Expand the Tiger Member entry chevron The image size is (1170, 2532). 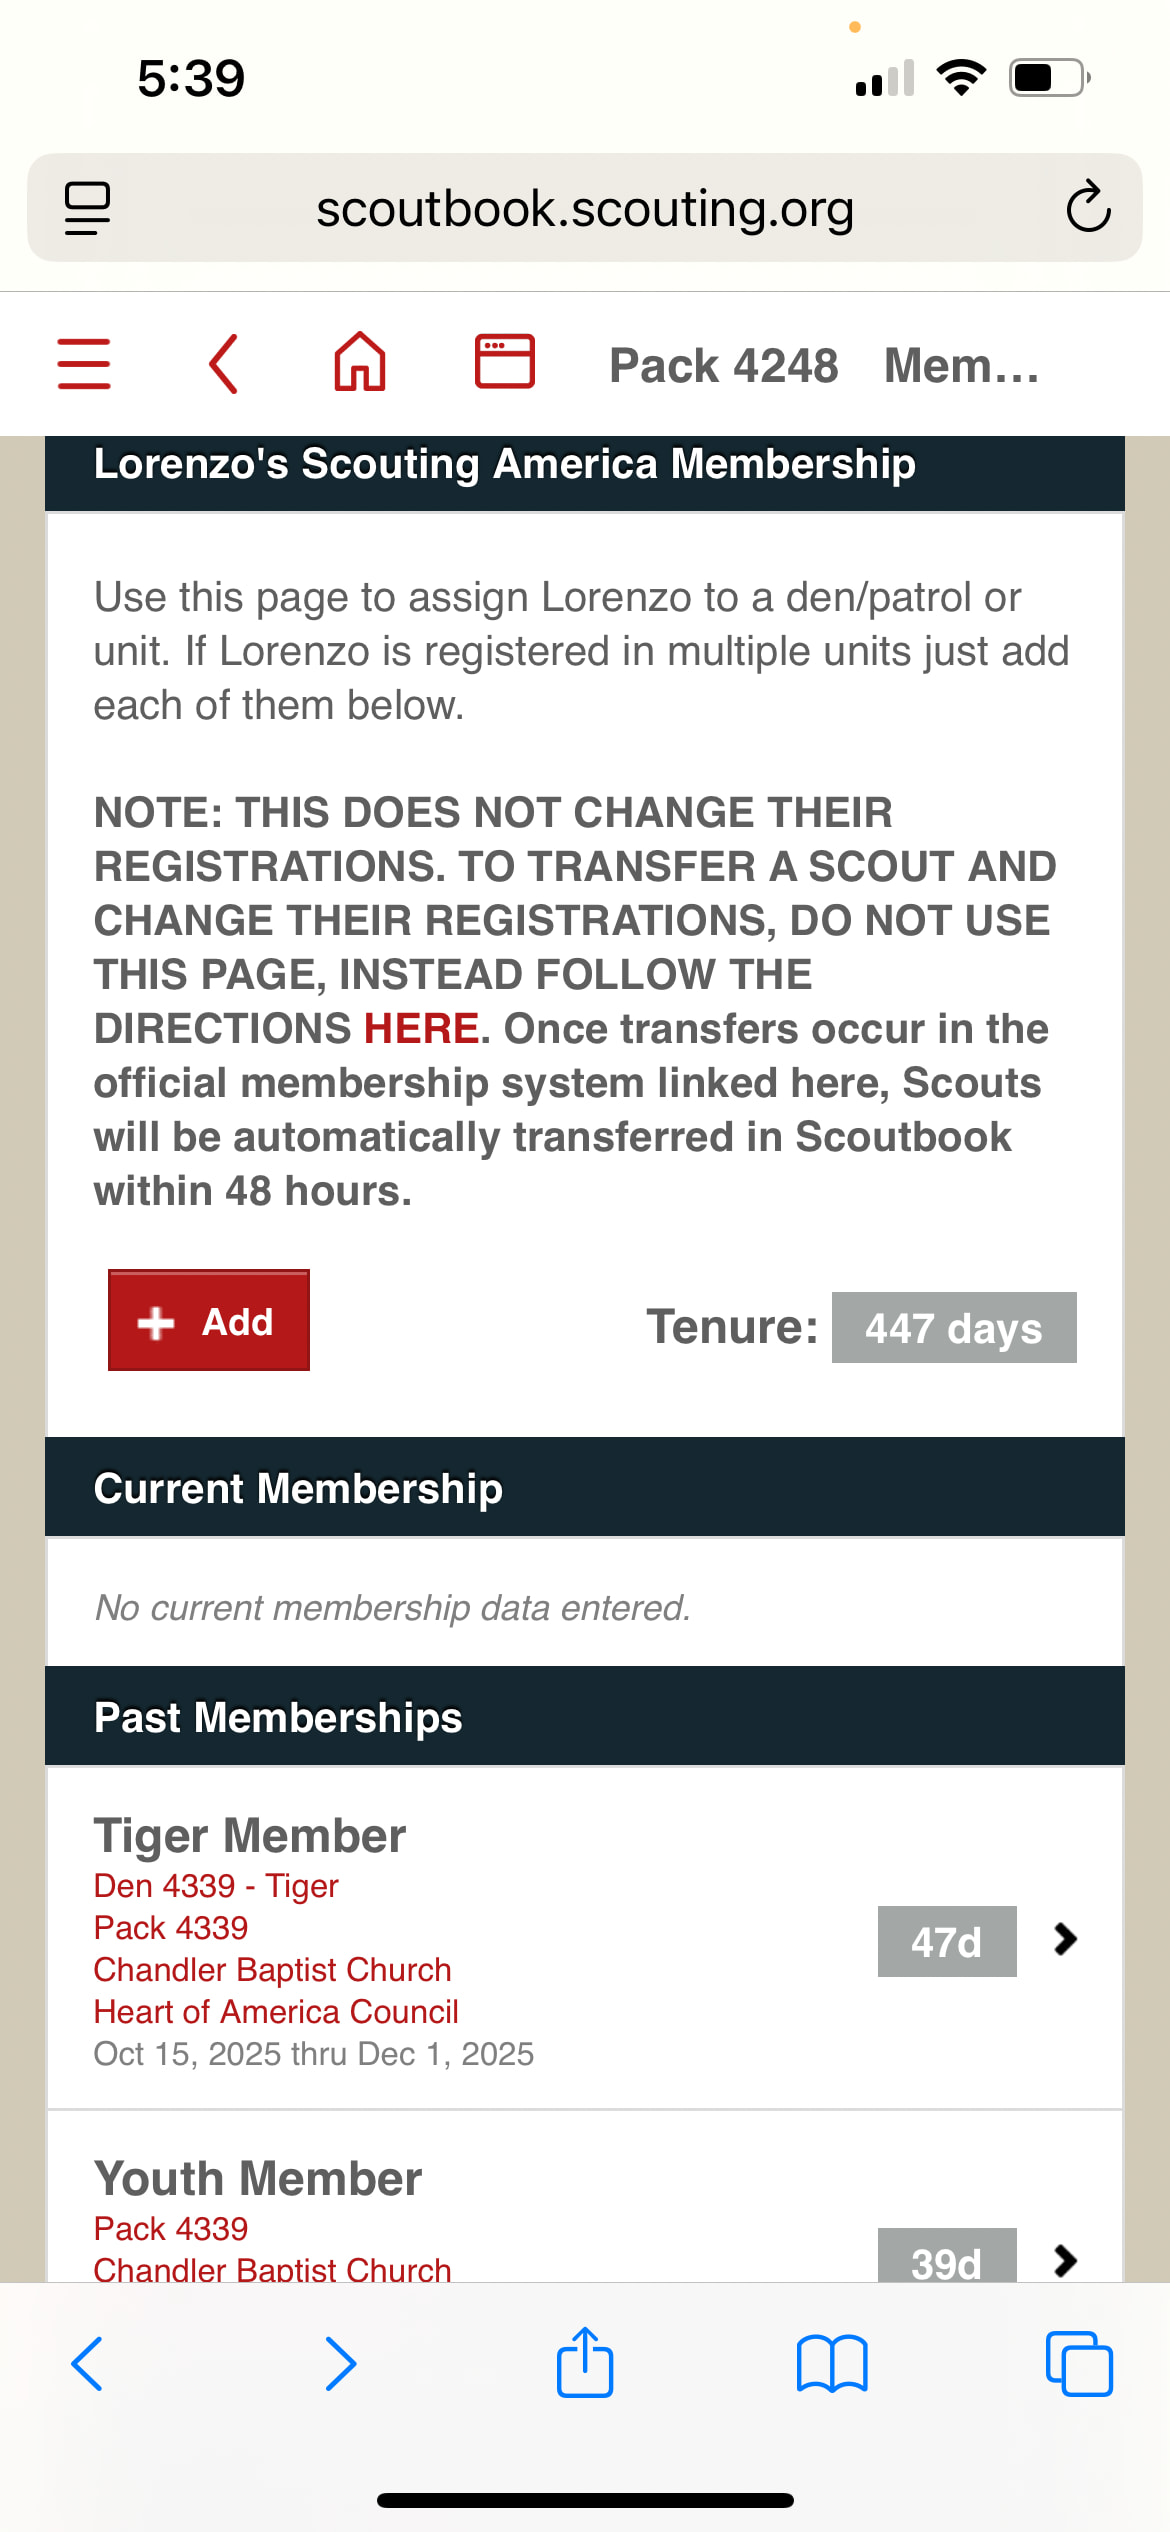pos(1066,1940)
